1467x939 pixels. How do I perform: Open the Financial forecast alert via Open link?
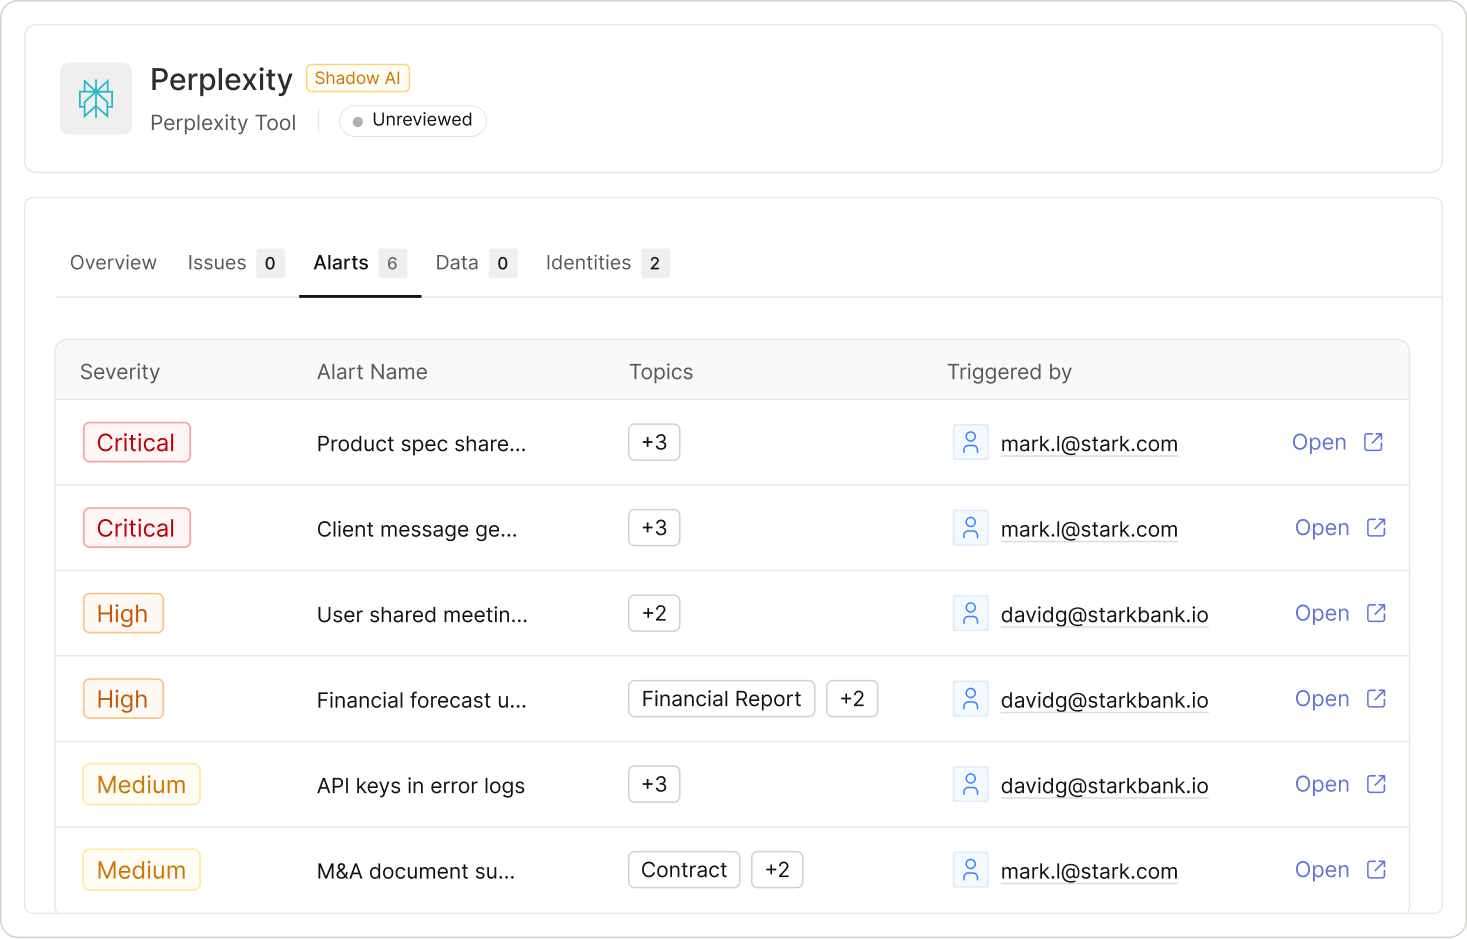click(1322, 699)
